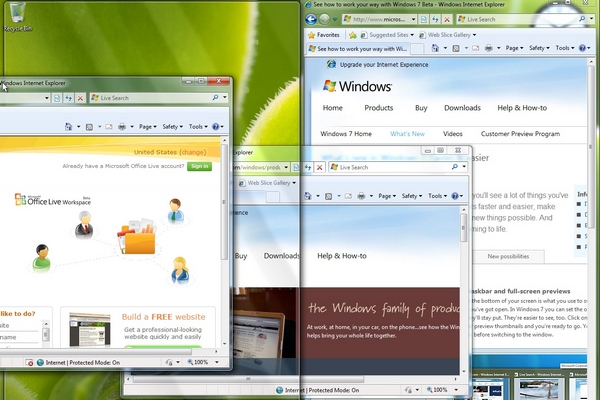Open Page dropdown in middle Explorer window
This screenshot has height=400, width=600.
[387, 196]
